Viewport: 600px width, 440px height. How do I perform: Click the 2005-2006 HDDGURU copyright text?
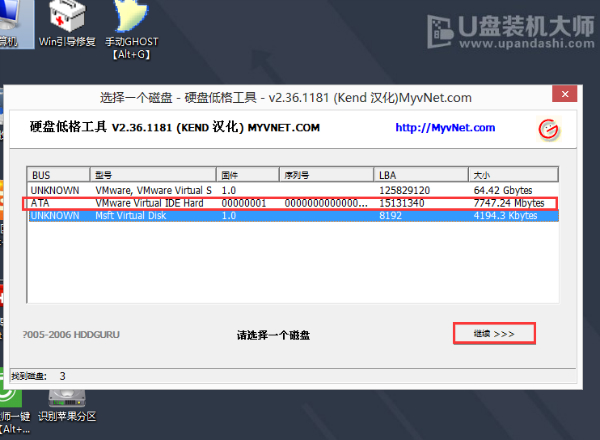[71, 334]
